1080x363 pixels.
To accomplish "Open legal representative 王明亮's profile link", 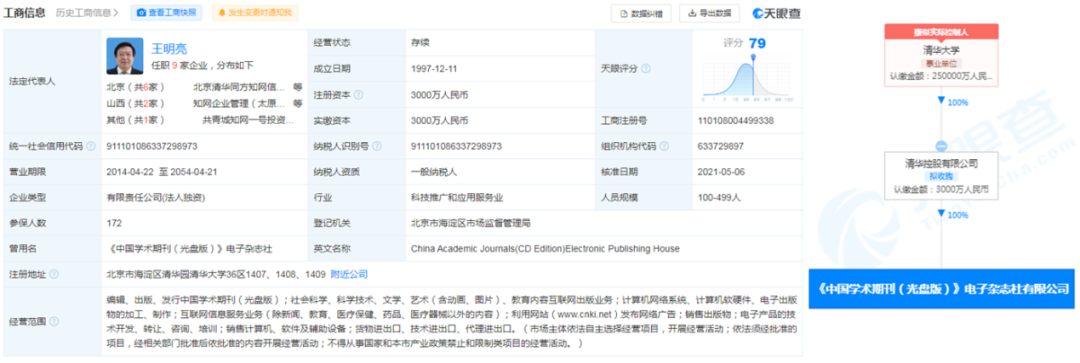I will click(x=169, y=49).
